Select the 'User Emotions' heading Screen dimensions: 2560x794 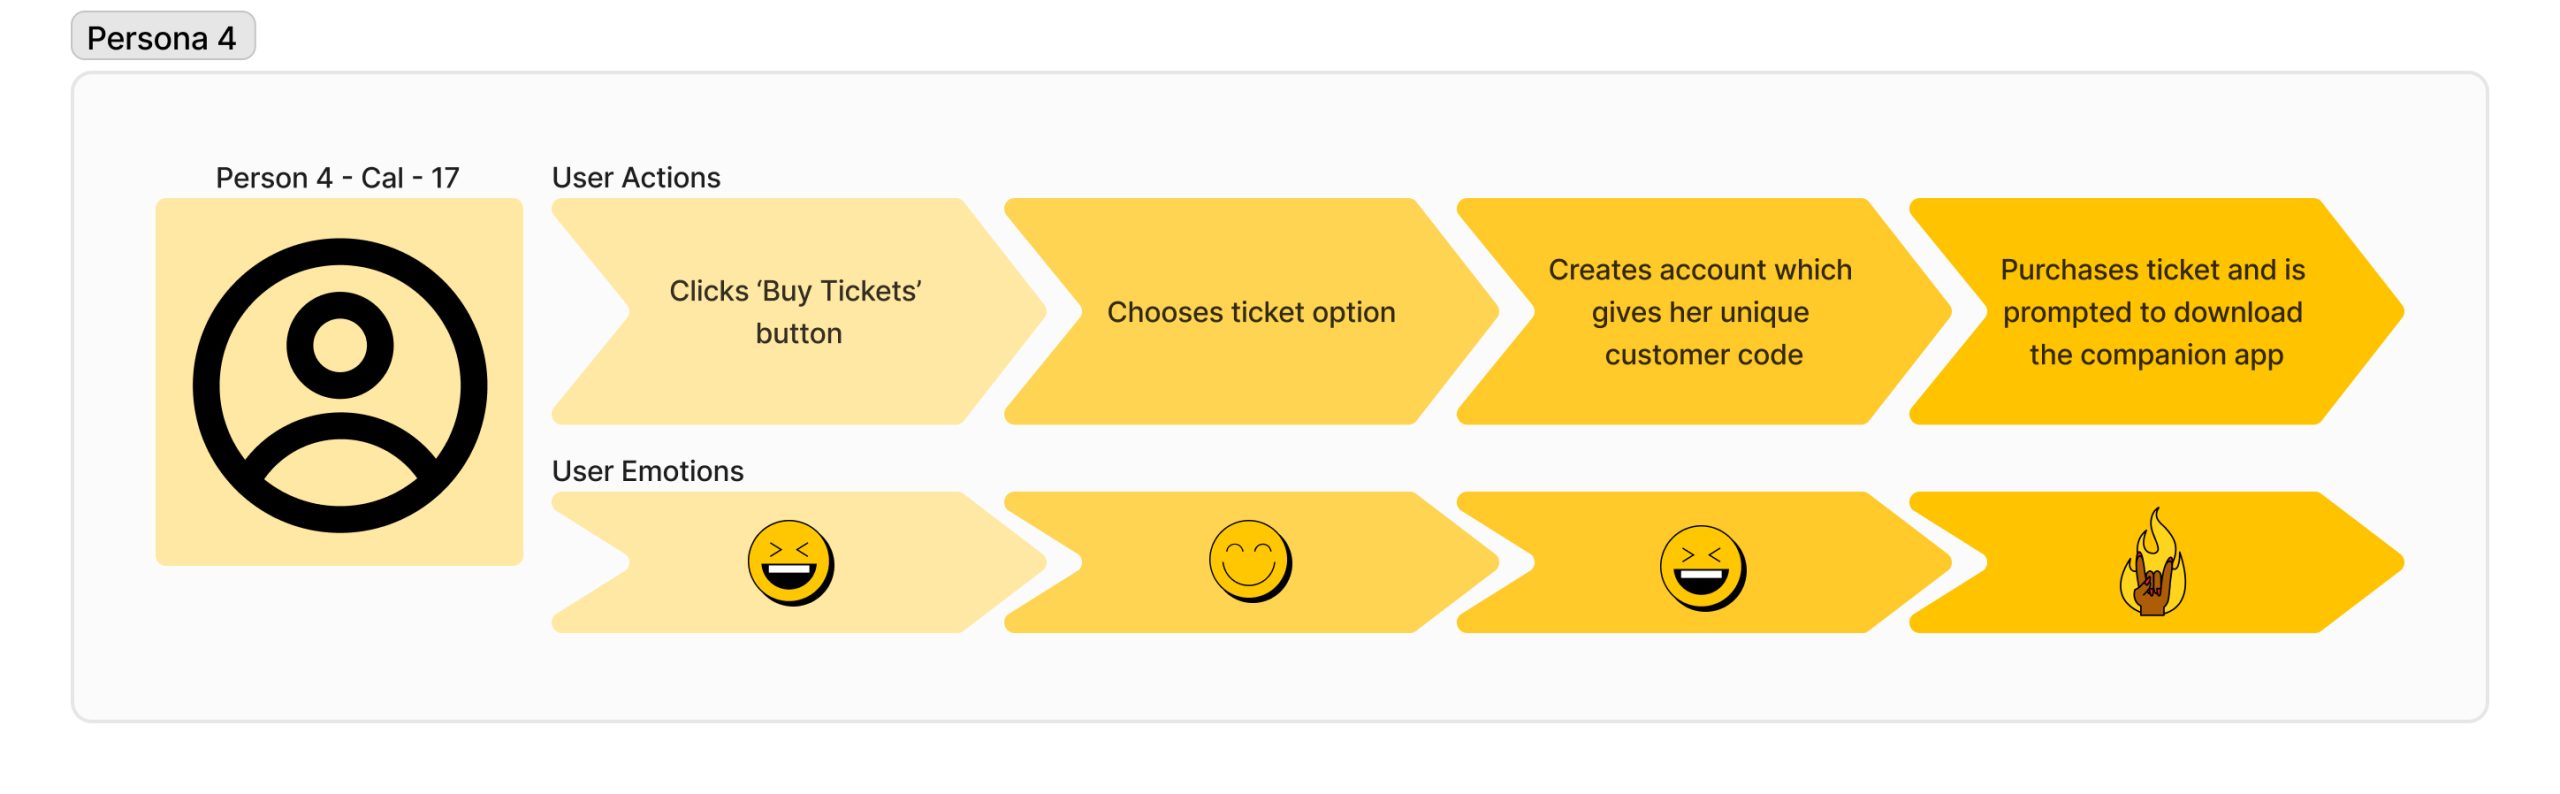(647, 471)
